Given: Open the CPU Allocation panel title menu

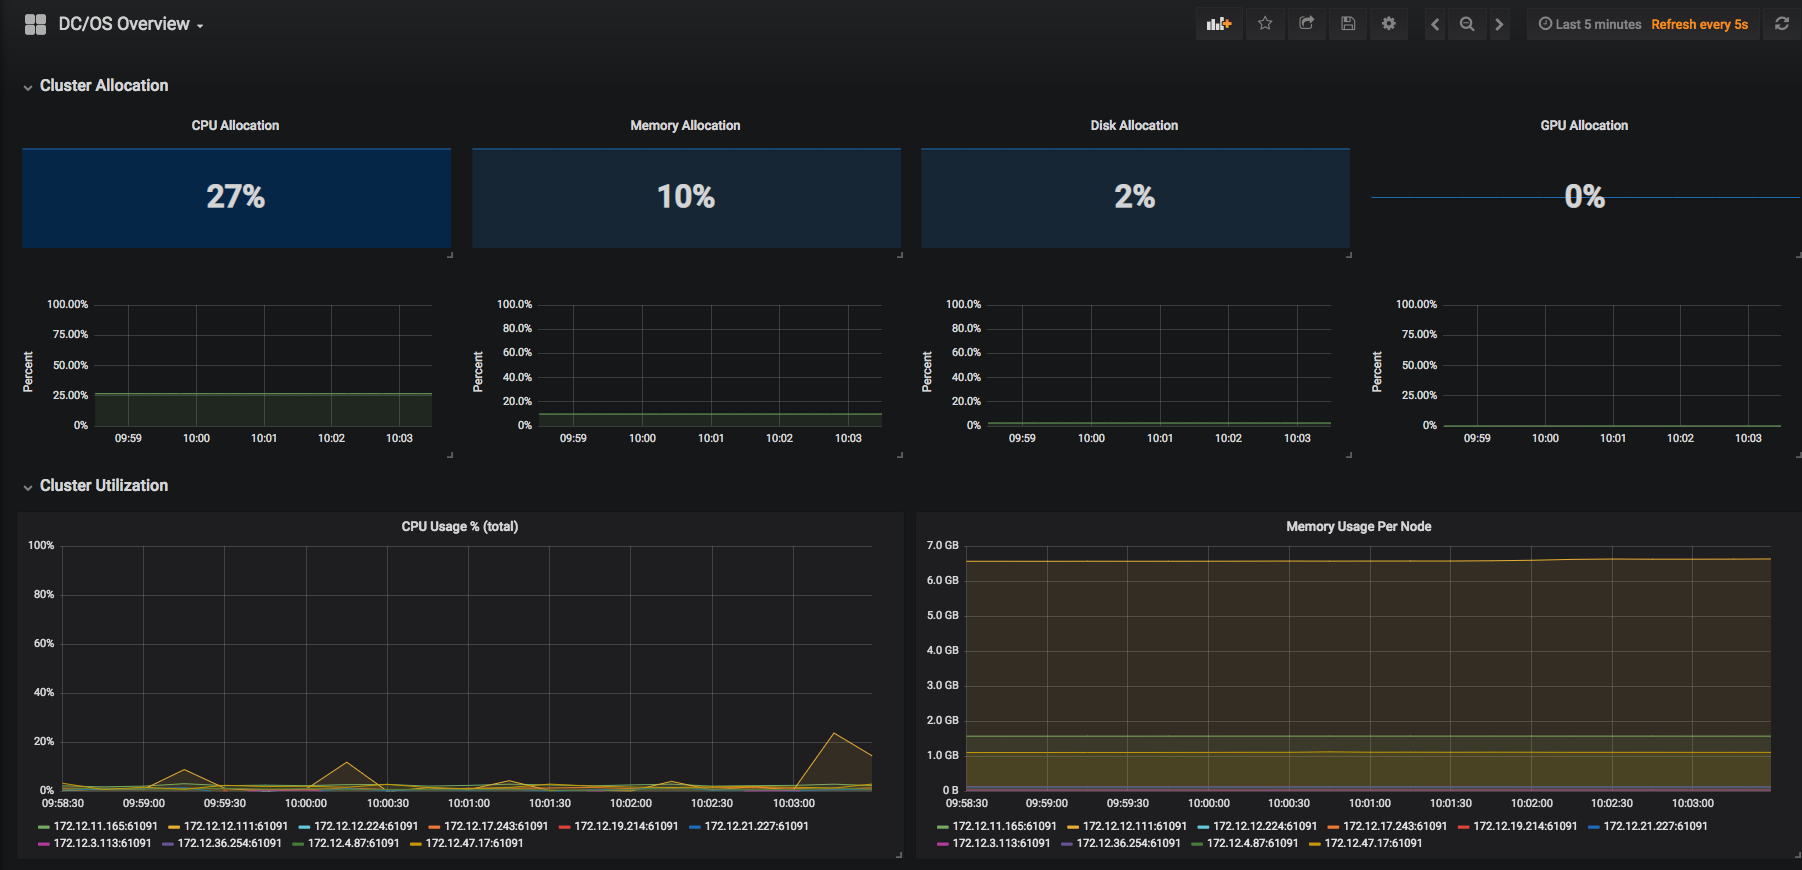Looking at the screenshot, I should coord(235,125).
